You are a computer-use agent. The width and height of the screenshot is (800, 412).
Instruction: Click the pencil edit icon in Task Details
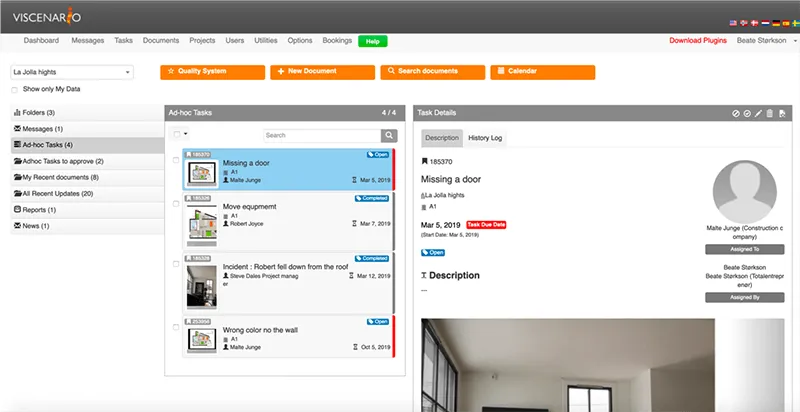[758, 114]
